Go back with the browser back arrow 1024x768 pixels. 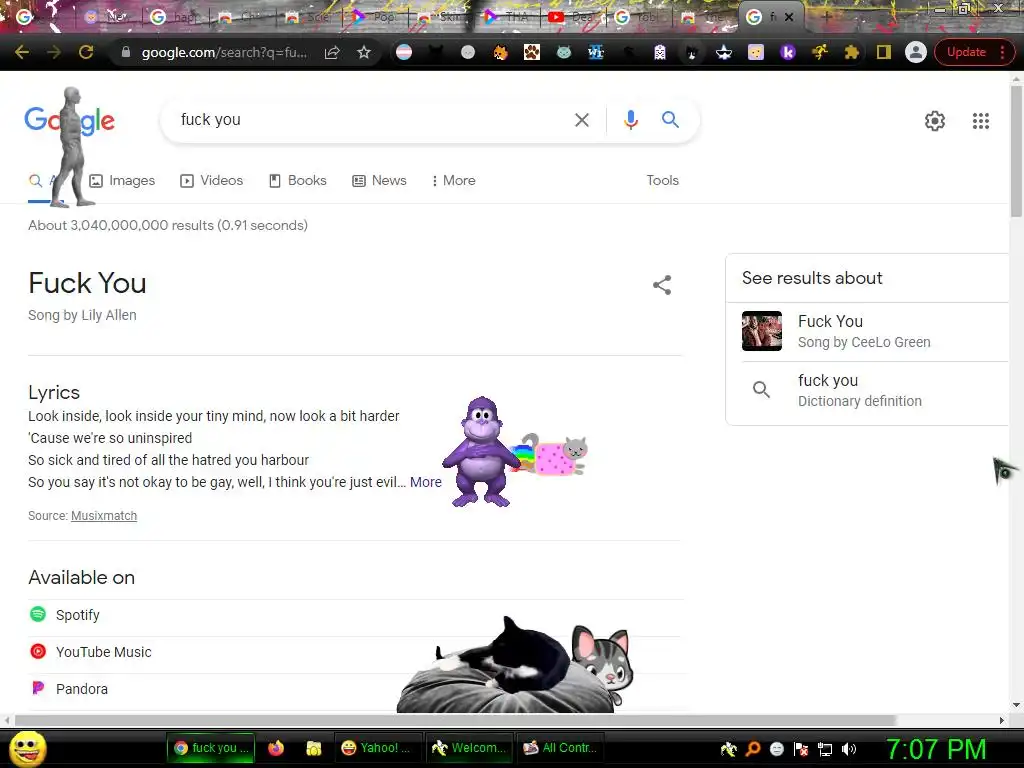22,52
